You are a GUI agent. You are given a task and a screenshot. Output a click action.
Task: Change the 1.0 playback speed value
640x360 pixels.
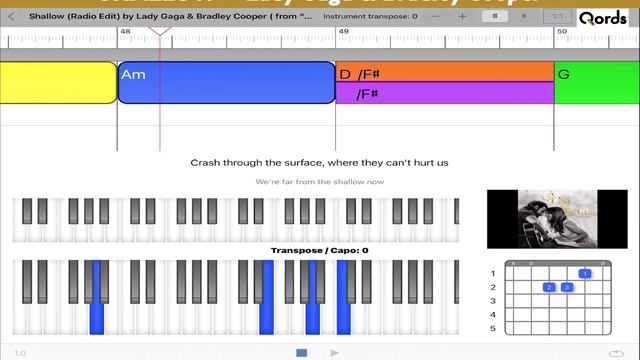(x=20, y=353)
